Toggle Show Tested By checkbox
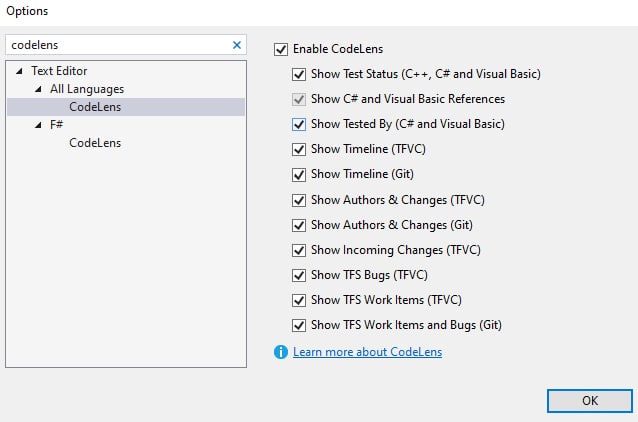638x422 pixels. (x=299, y=124)
